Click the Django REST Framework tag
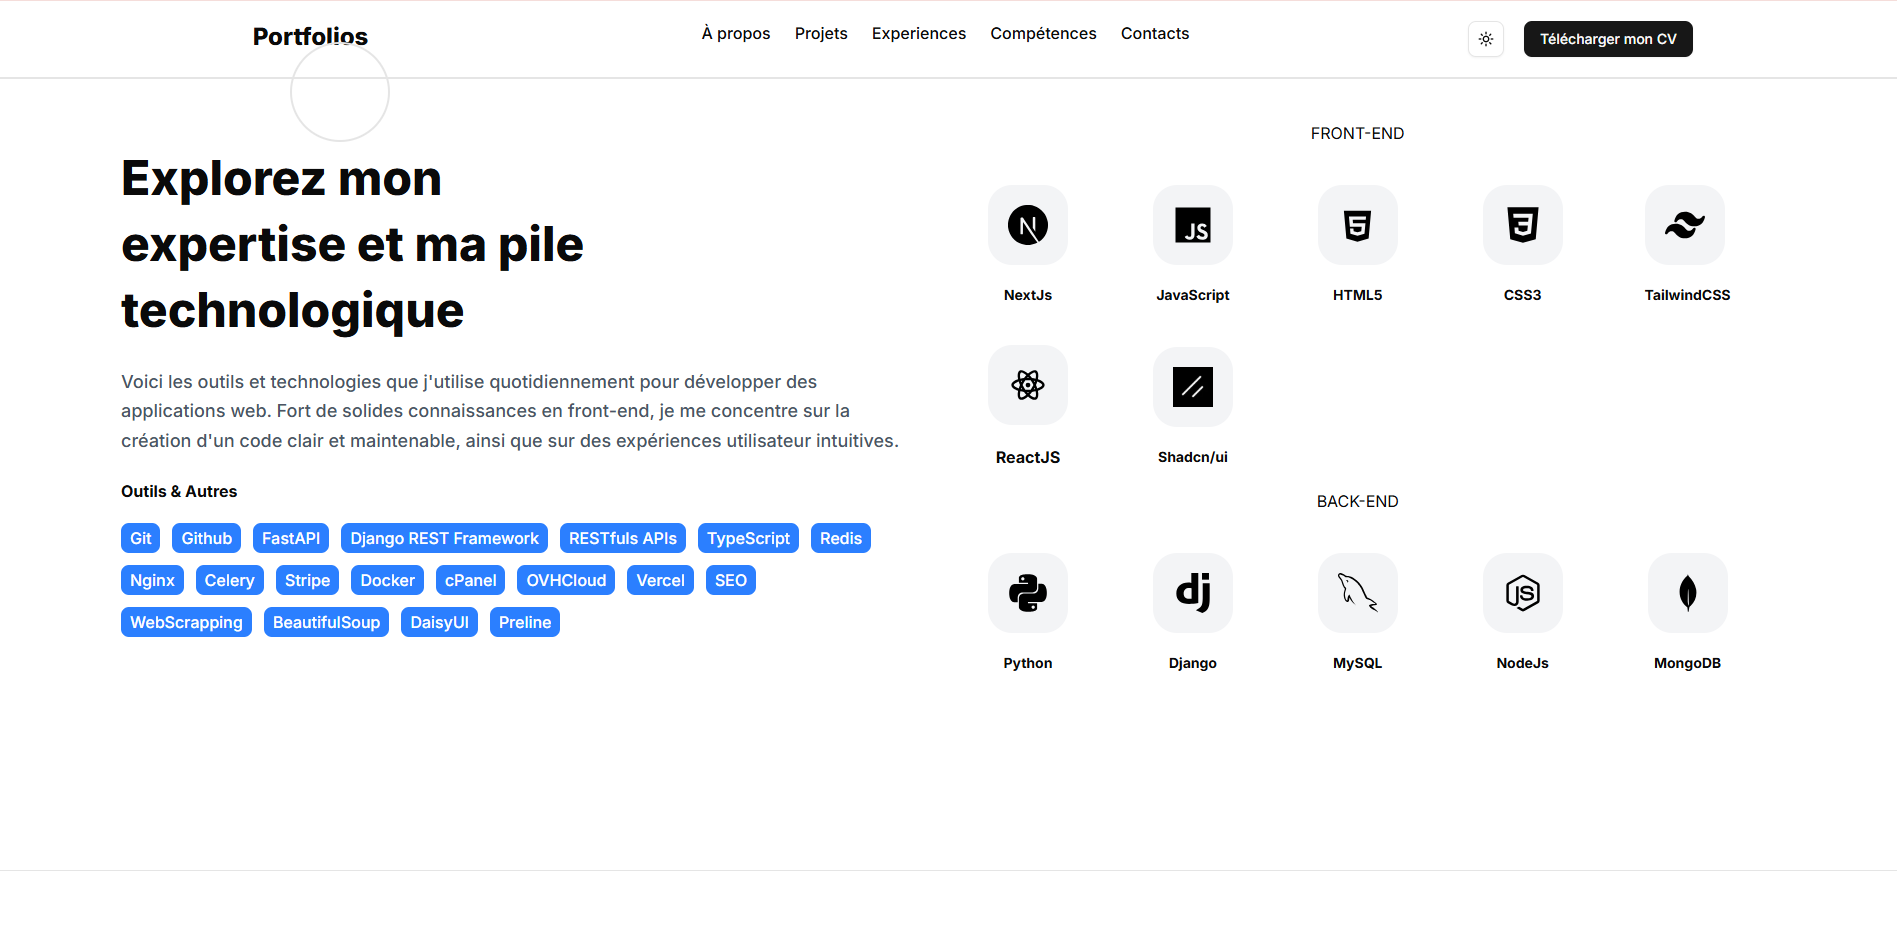Viewport: 1897px width, 944px height. click(x=444, y=538)
